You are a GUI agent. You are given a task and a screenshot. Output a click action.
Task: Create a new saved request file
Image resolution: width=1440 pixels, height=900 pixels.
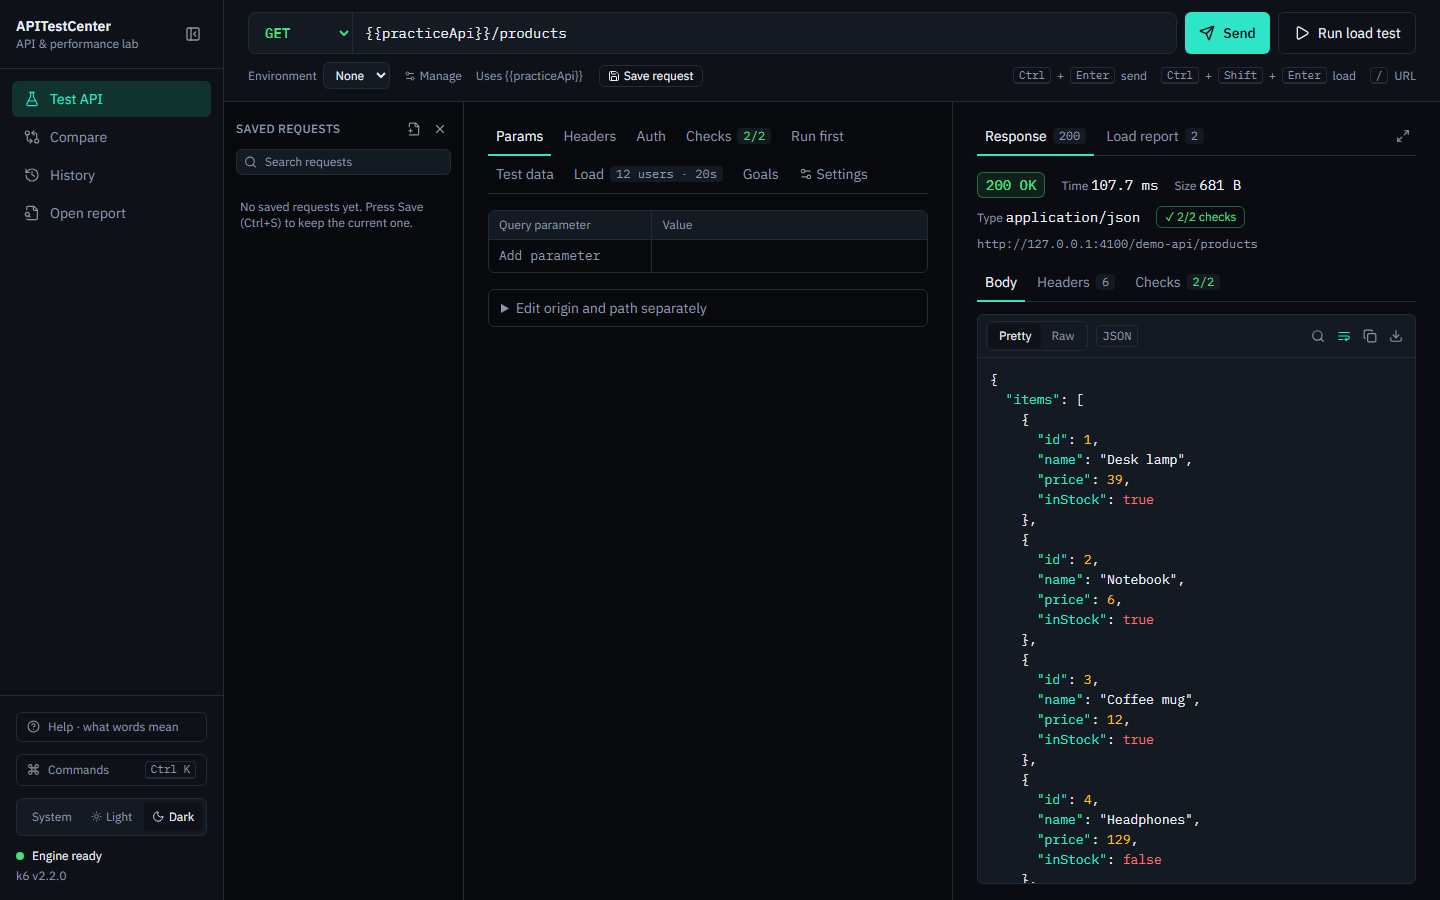414,129
